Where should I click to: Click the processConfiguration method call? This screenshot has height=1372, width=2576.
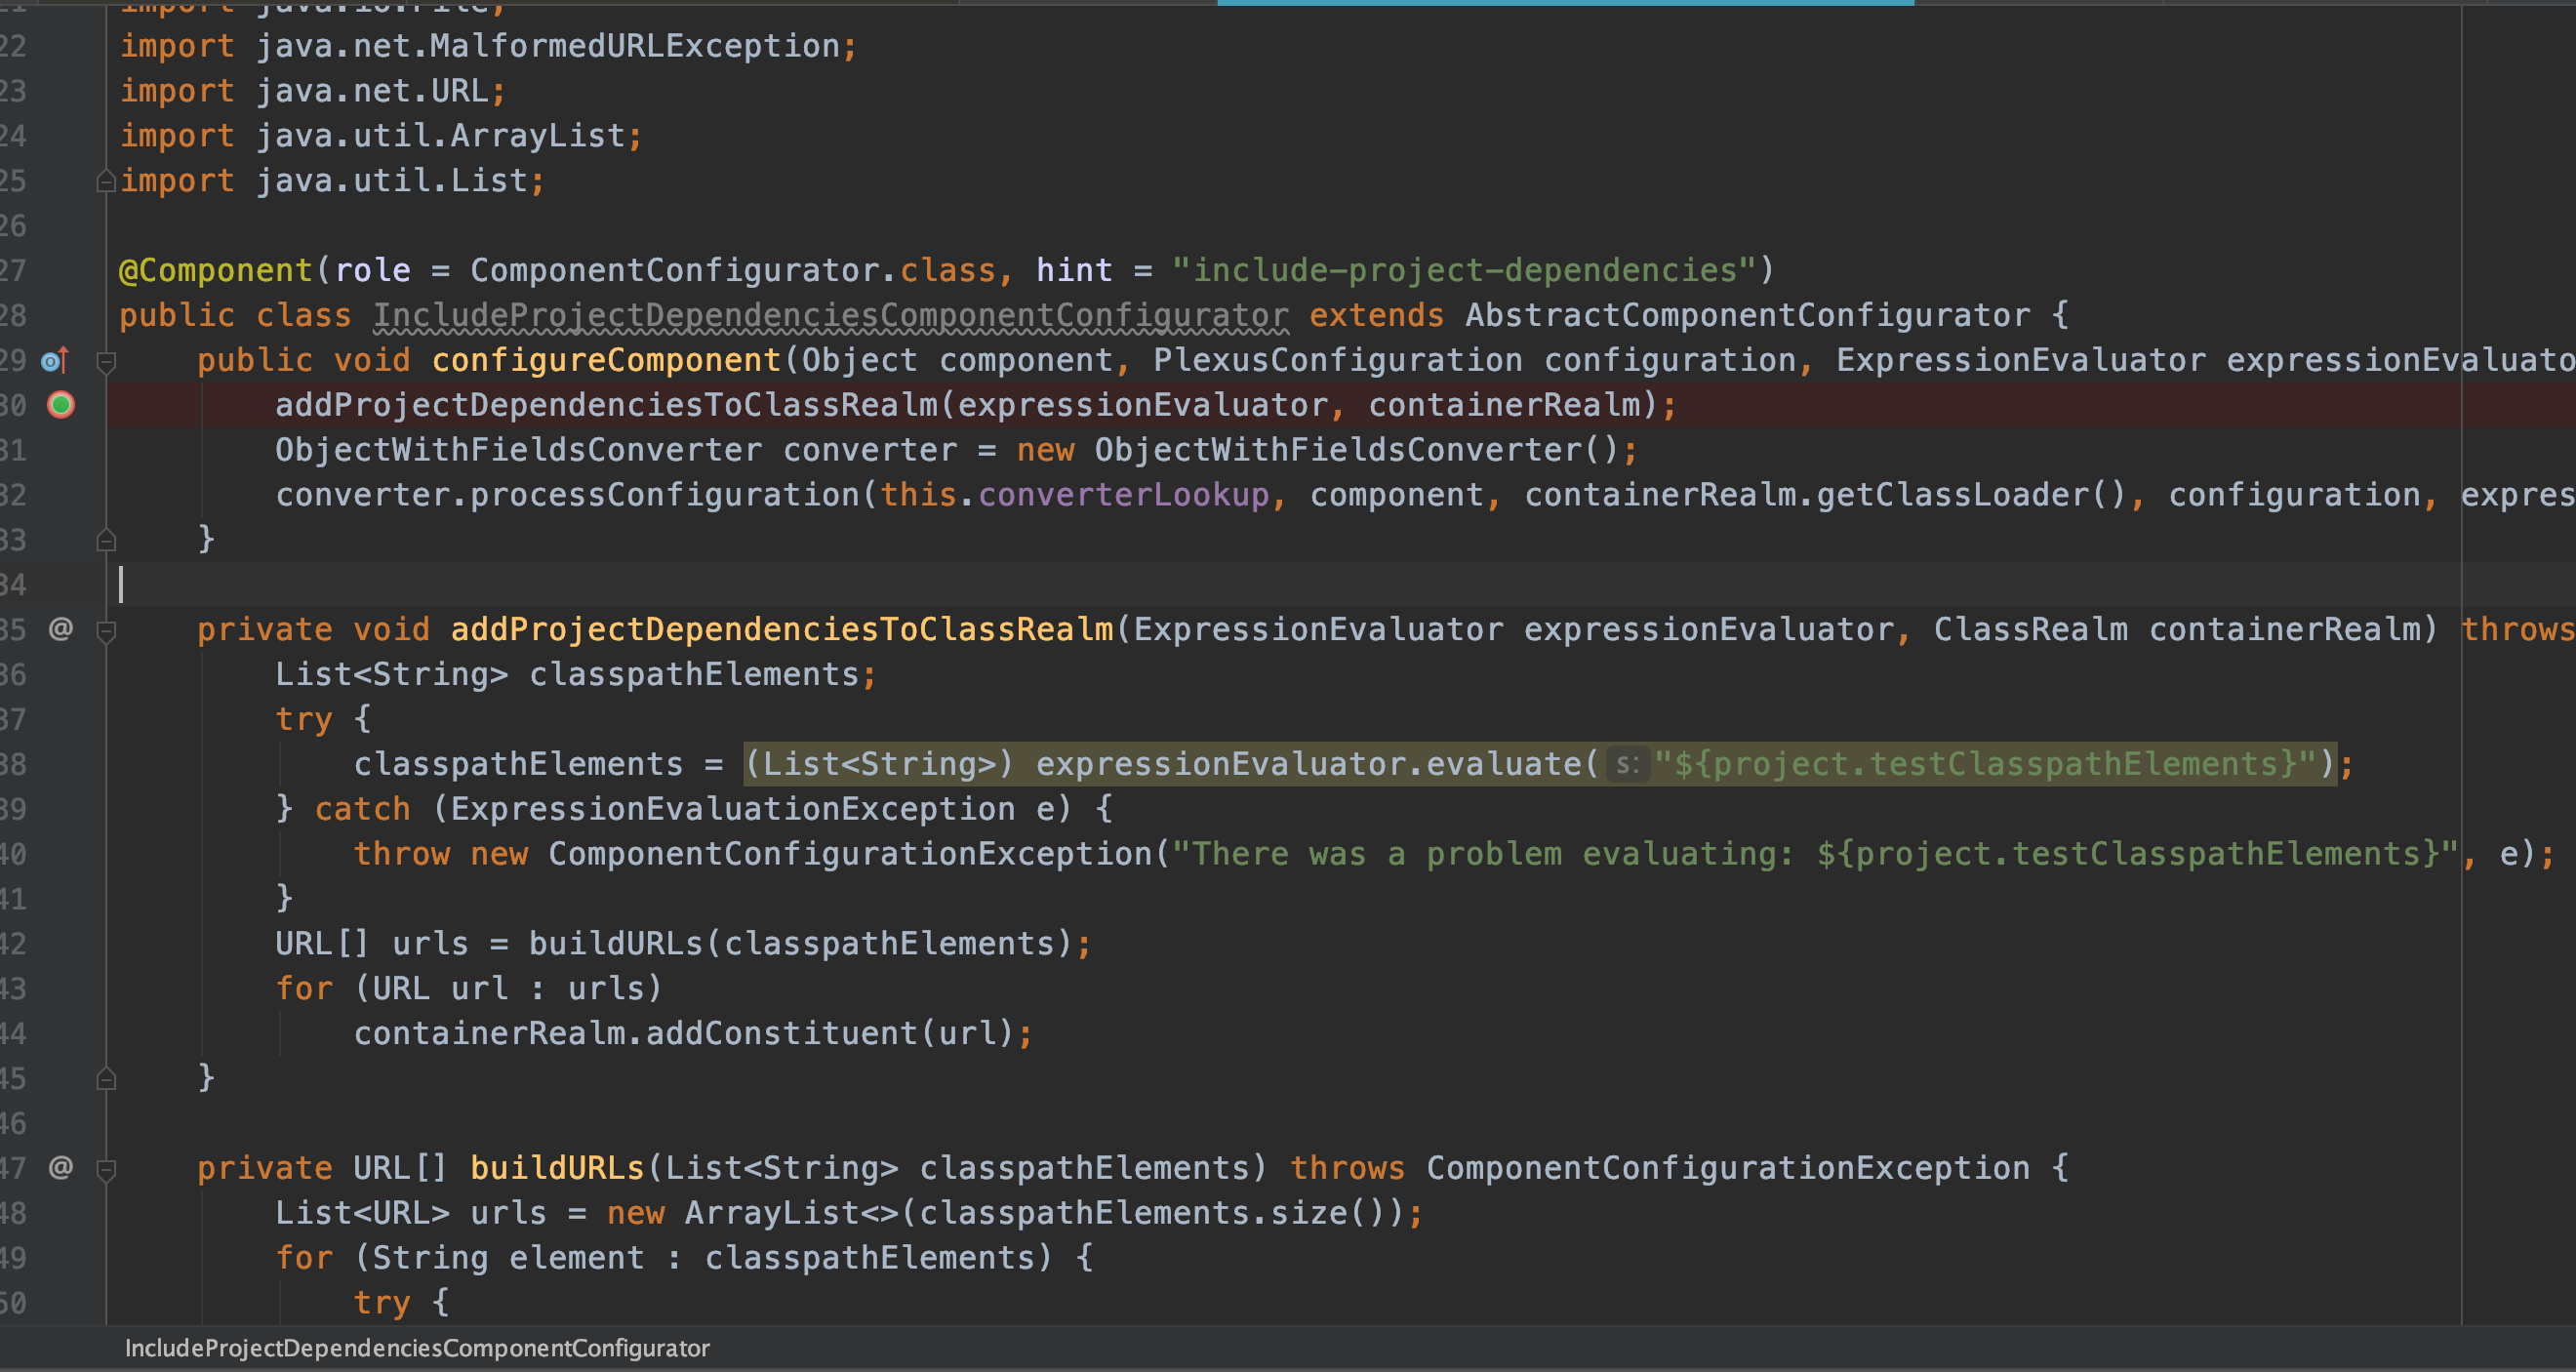tap(665, 495)
